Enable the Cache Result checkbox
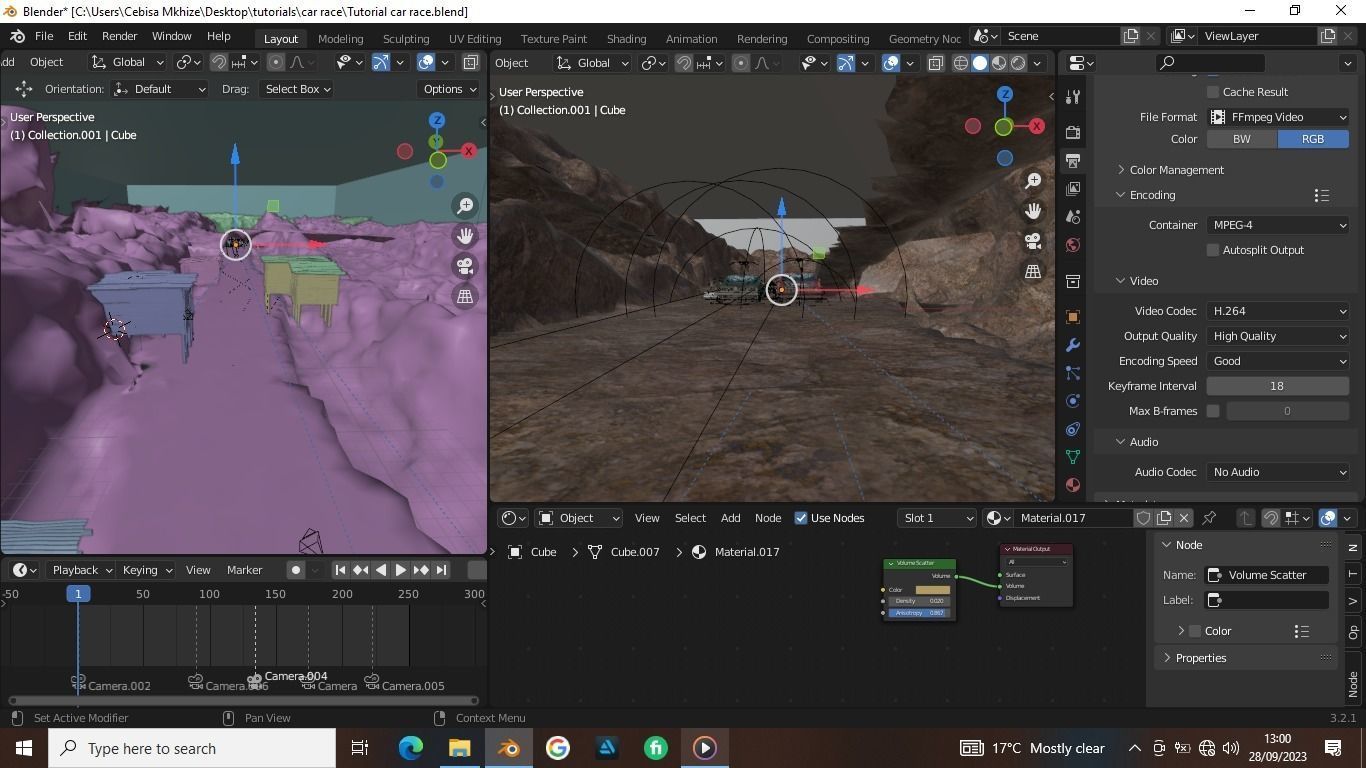Image resolution: width=1366 pixels, height=768 pixels. tap(1213, 92)
